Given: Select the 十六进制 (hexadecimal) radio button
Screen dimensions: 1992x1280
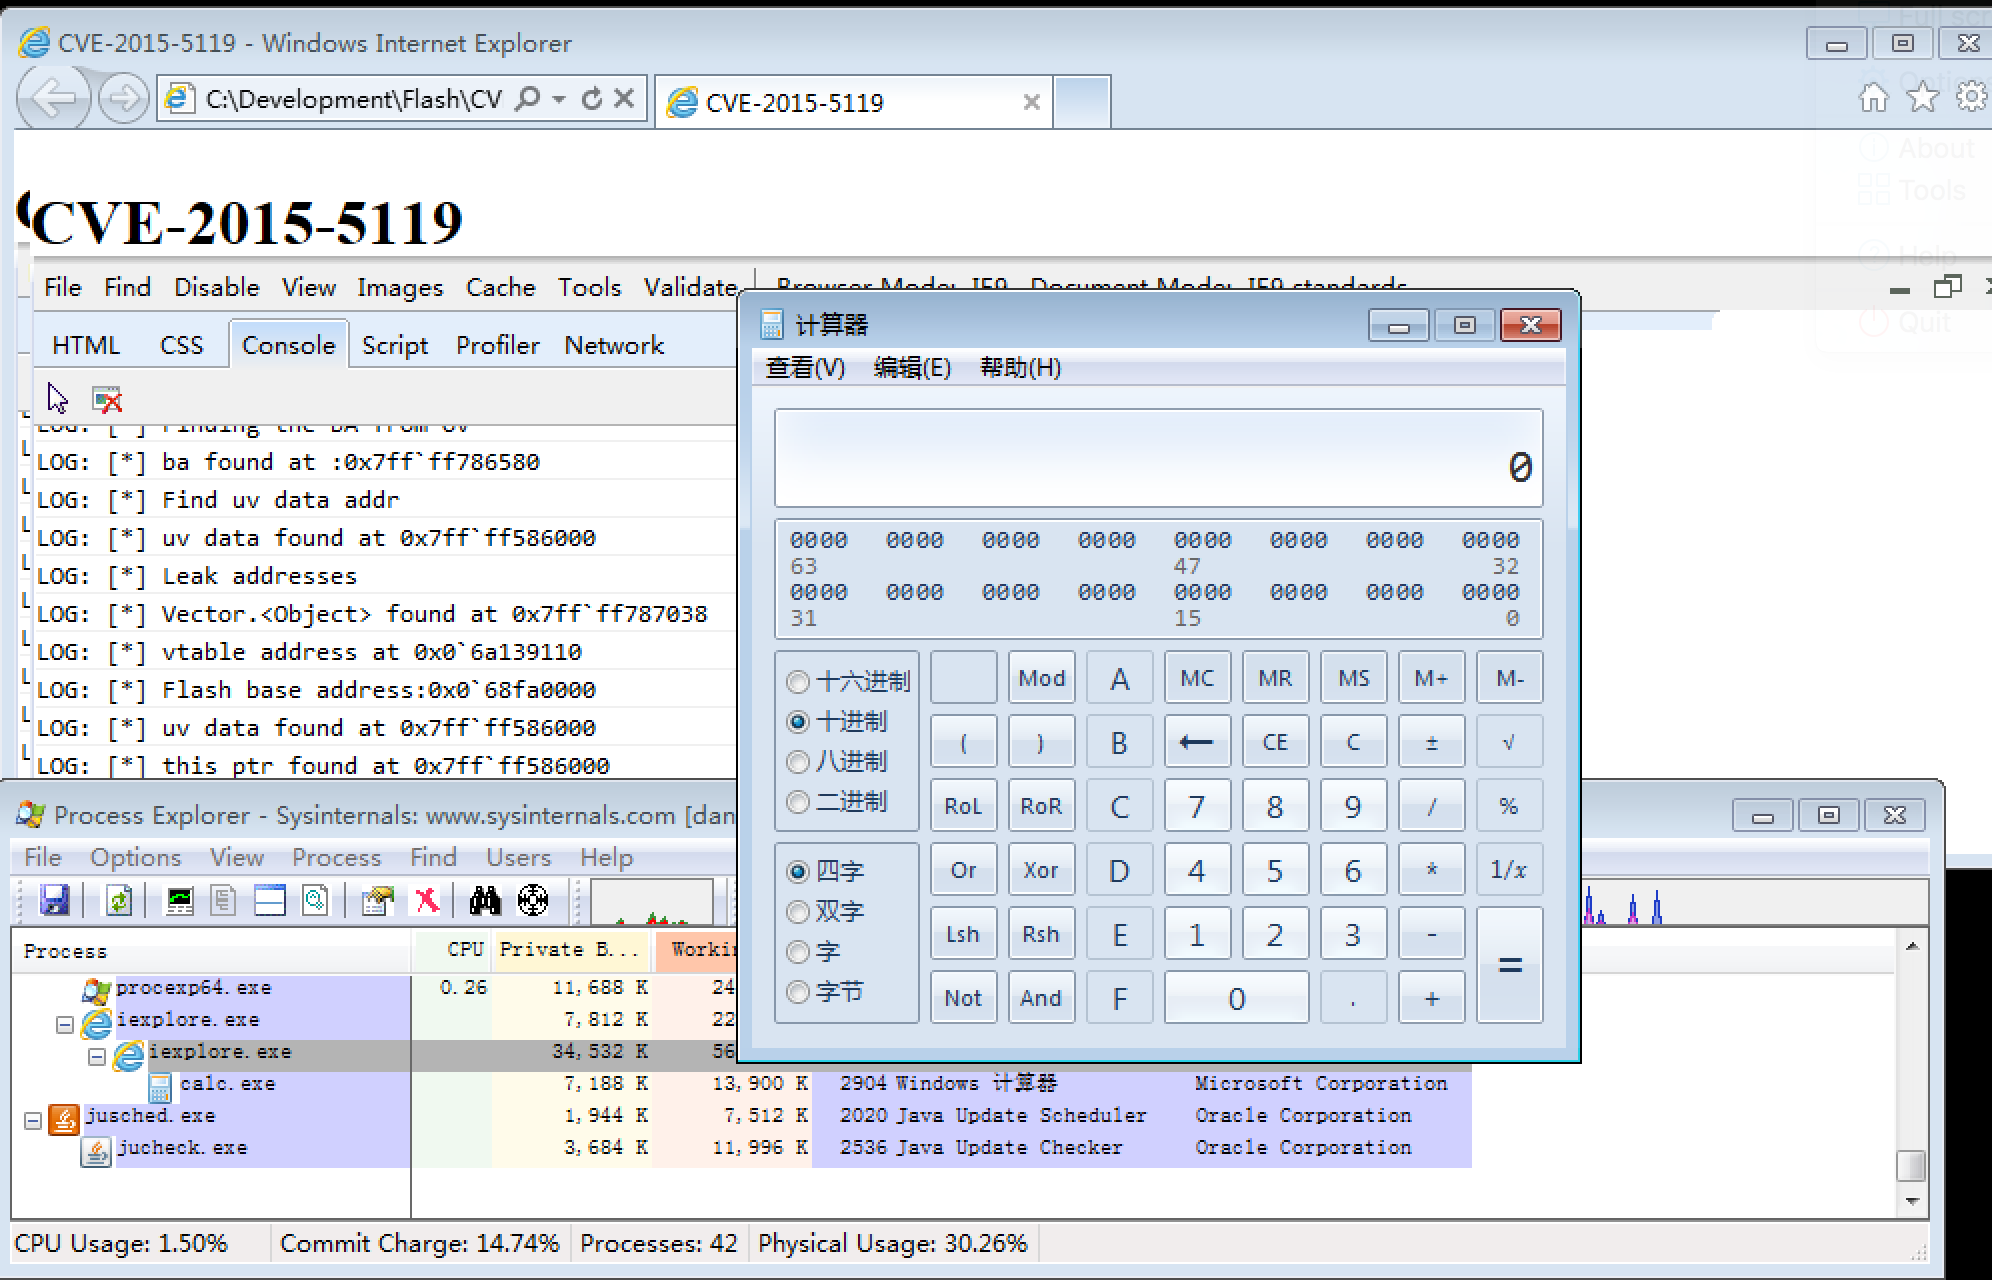Looking at the screenshot, I should (798, 682).
